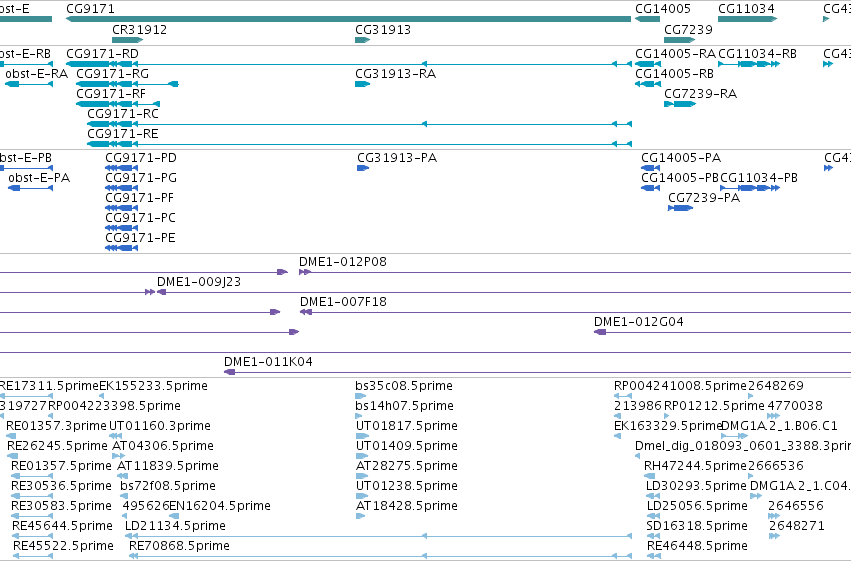Click protein CG9171-PF
This screenshot has width=851, height=561.
pyautogui.click(x=139, y=198)
